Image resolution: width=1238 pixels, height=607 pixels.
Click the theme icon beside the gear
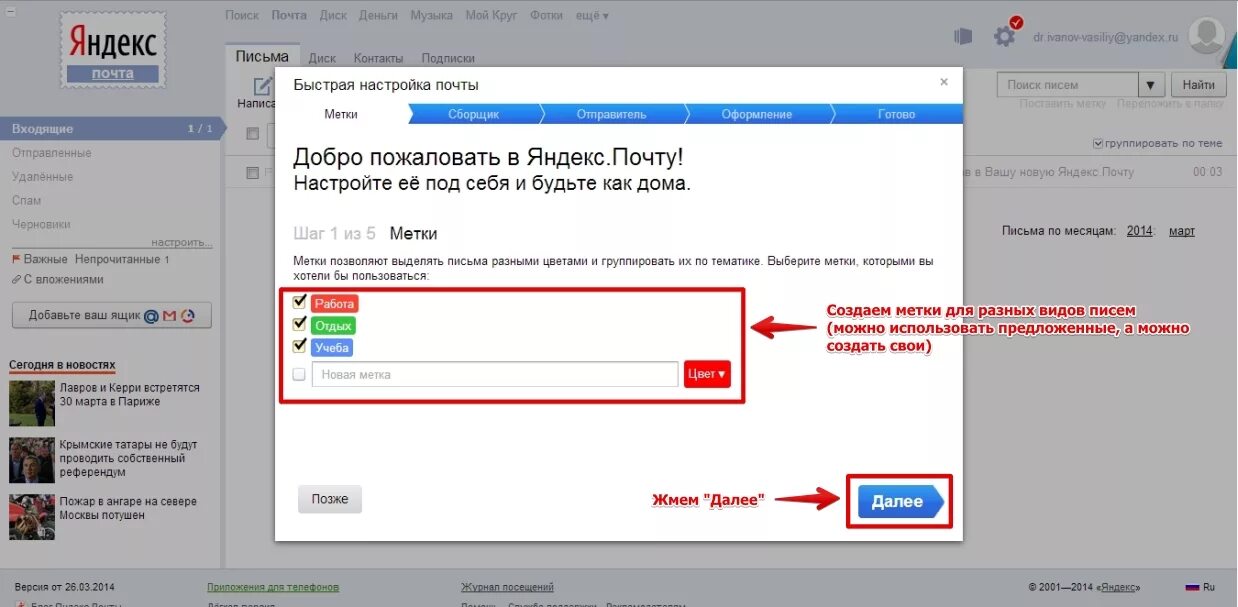[x=963, y=37]
